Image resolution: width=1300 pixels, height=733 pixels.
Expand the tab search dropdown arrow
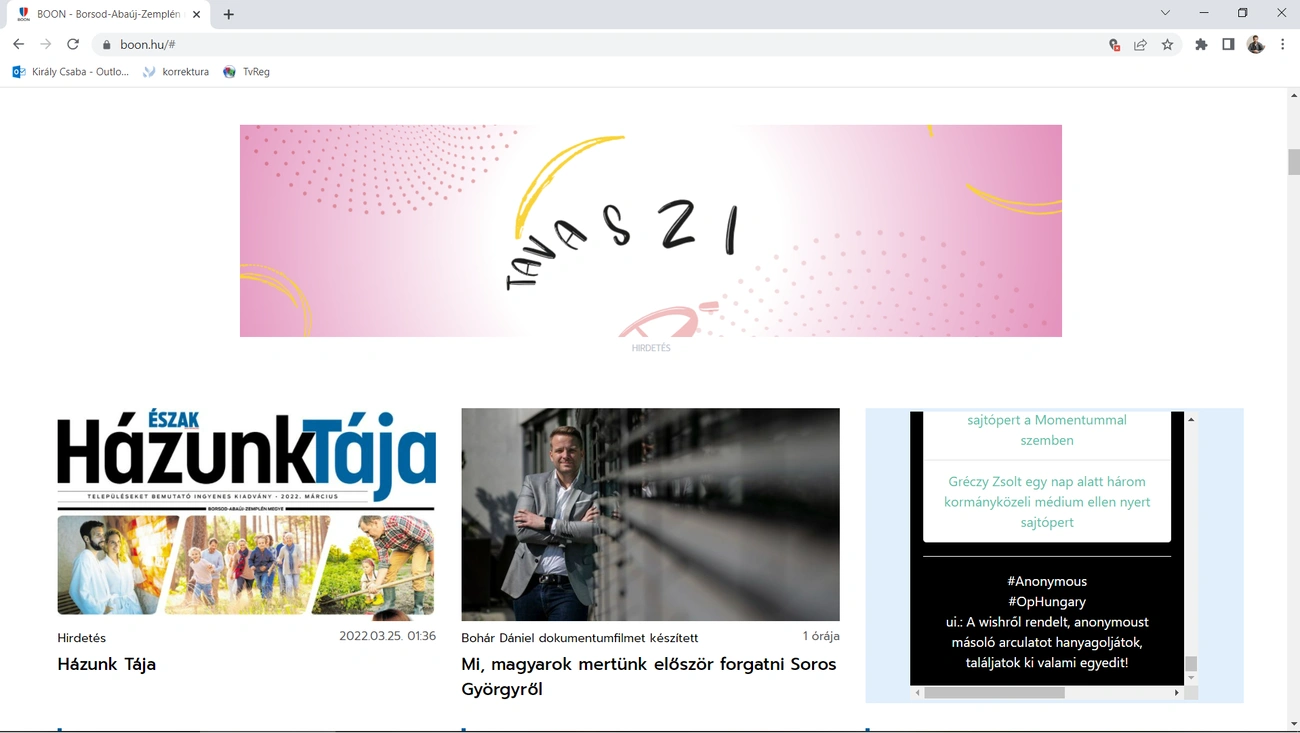click(1165, 13)
